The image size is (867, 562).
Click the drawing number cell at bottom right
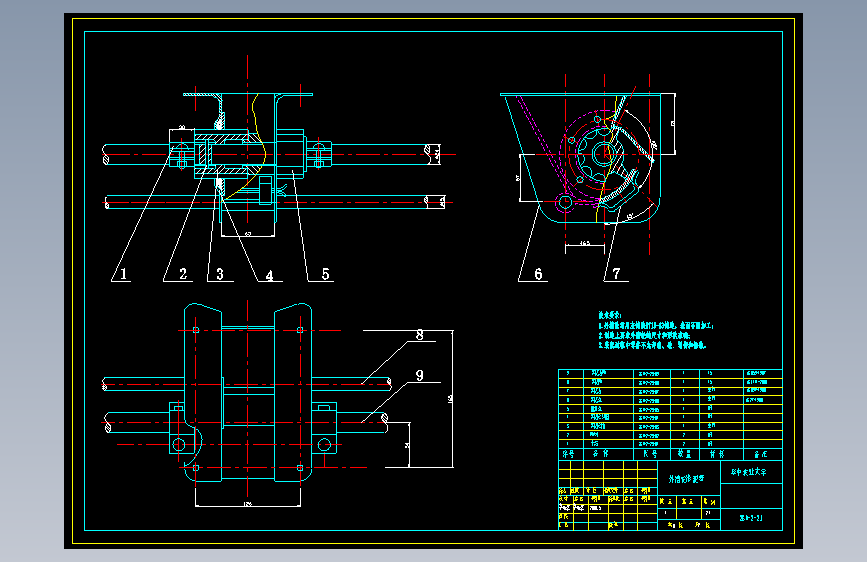coord(751,518)
